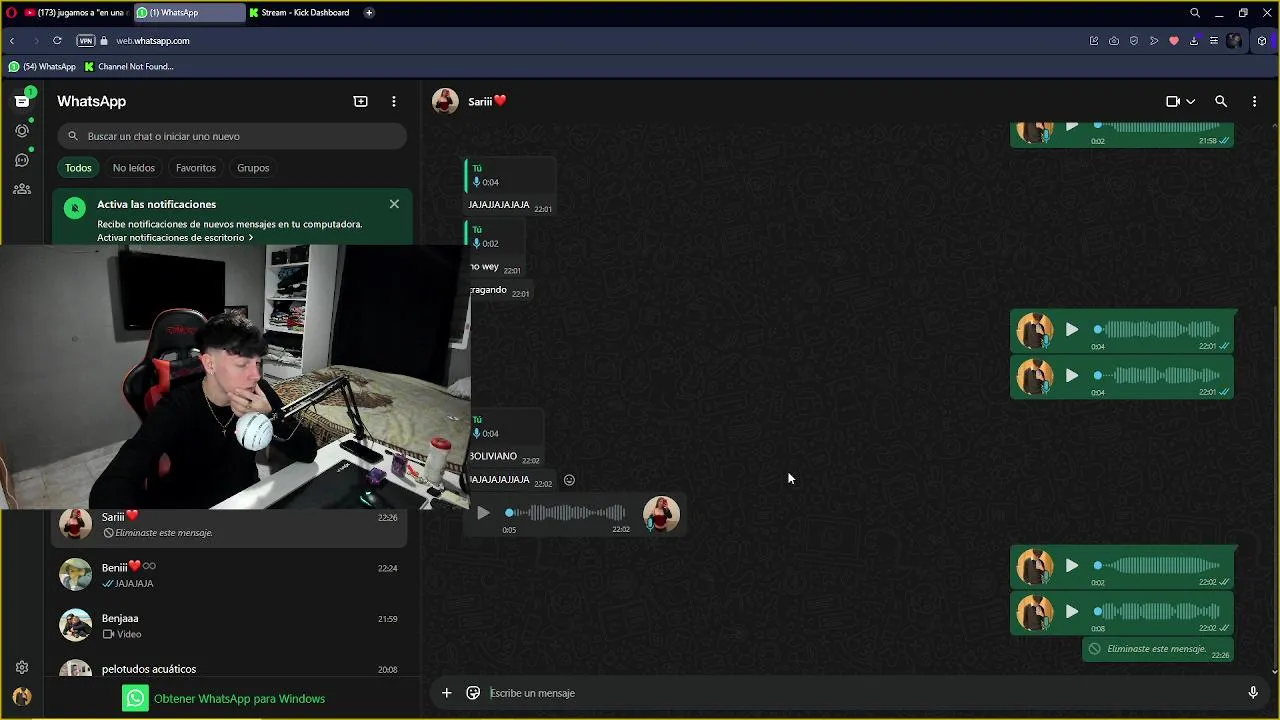
Task: Play the sent 0:08 voice note at 22:02
Action: (1072, 611)
